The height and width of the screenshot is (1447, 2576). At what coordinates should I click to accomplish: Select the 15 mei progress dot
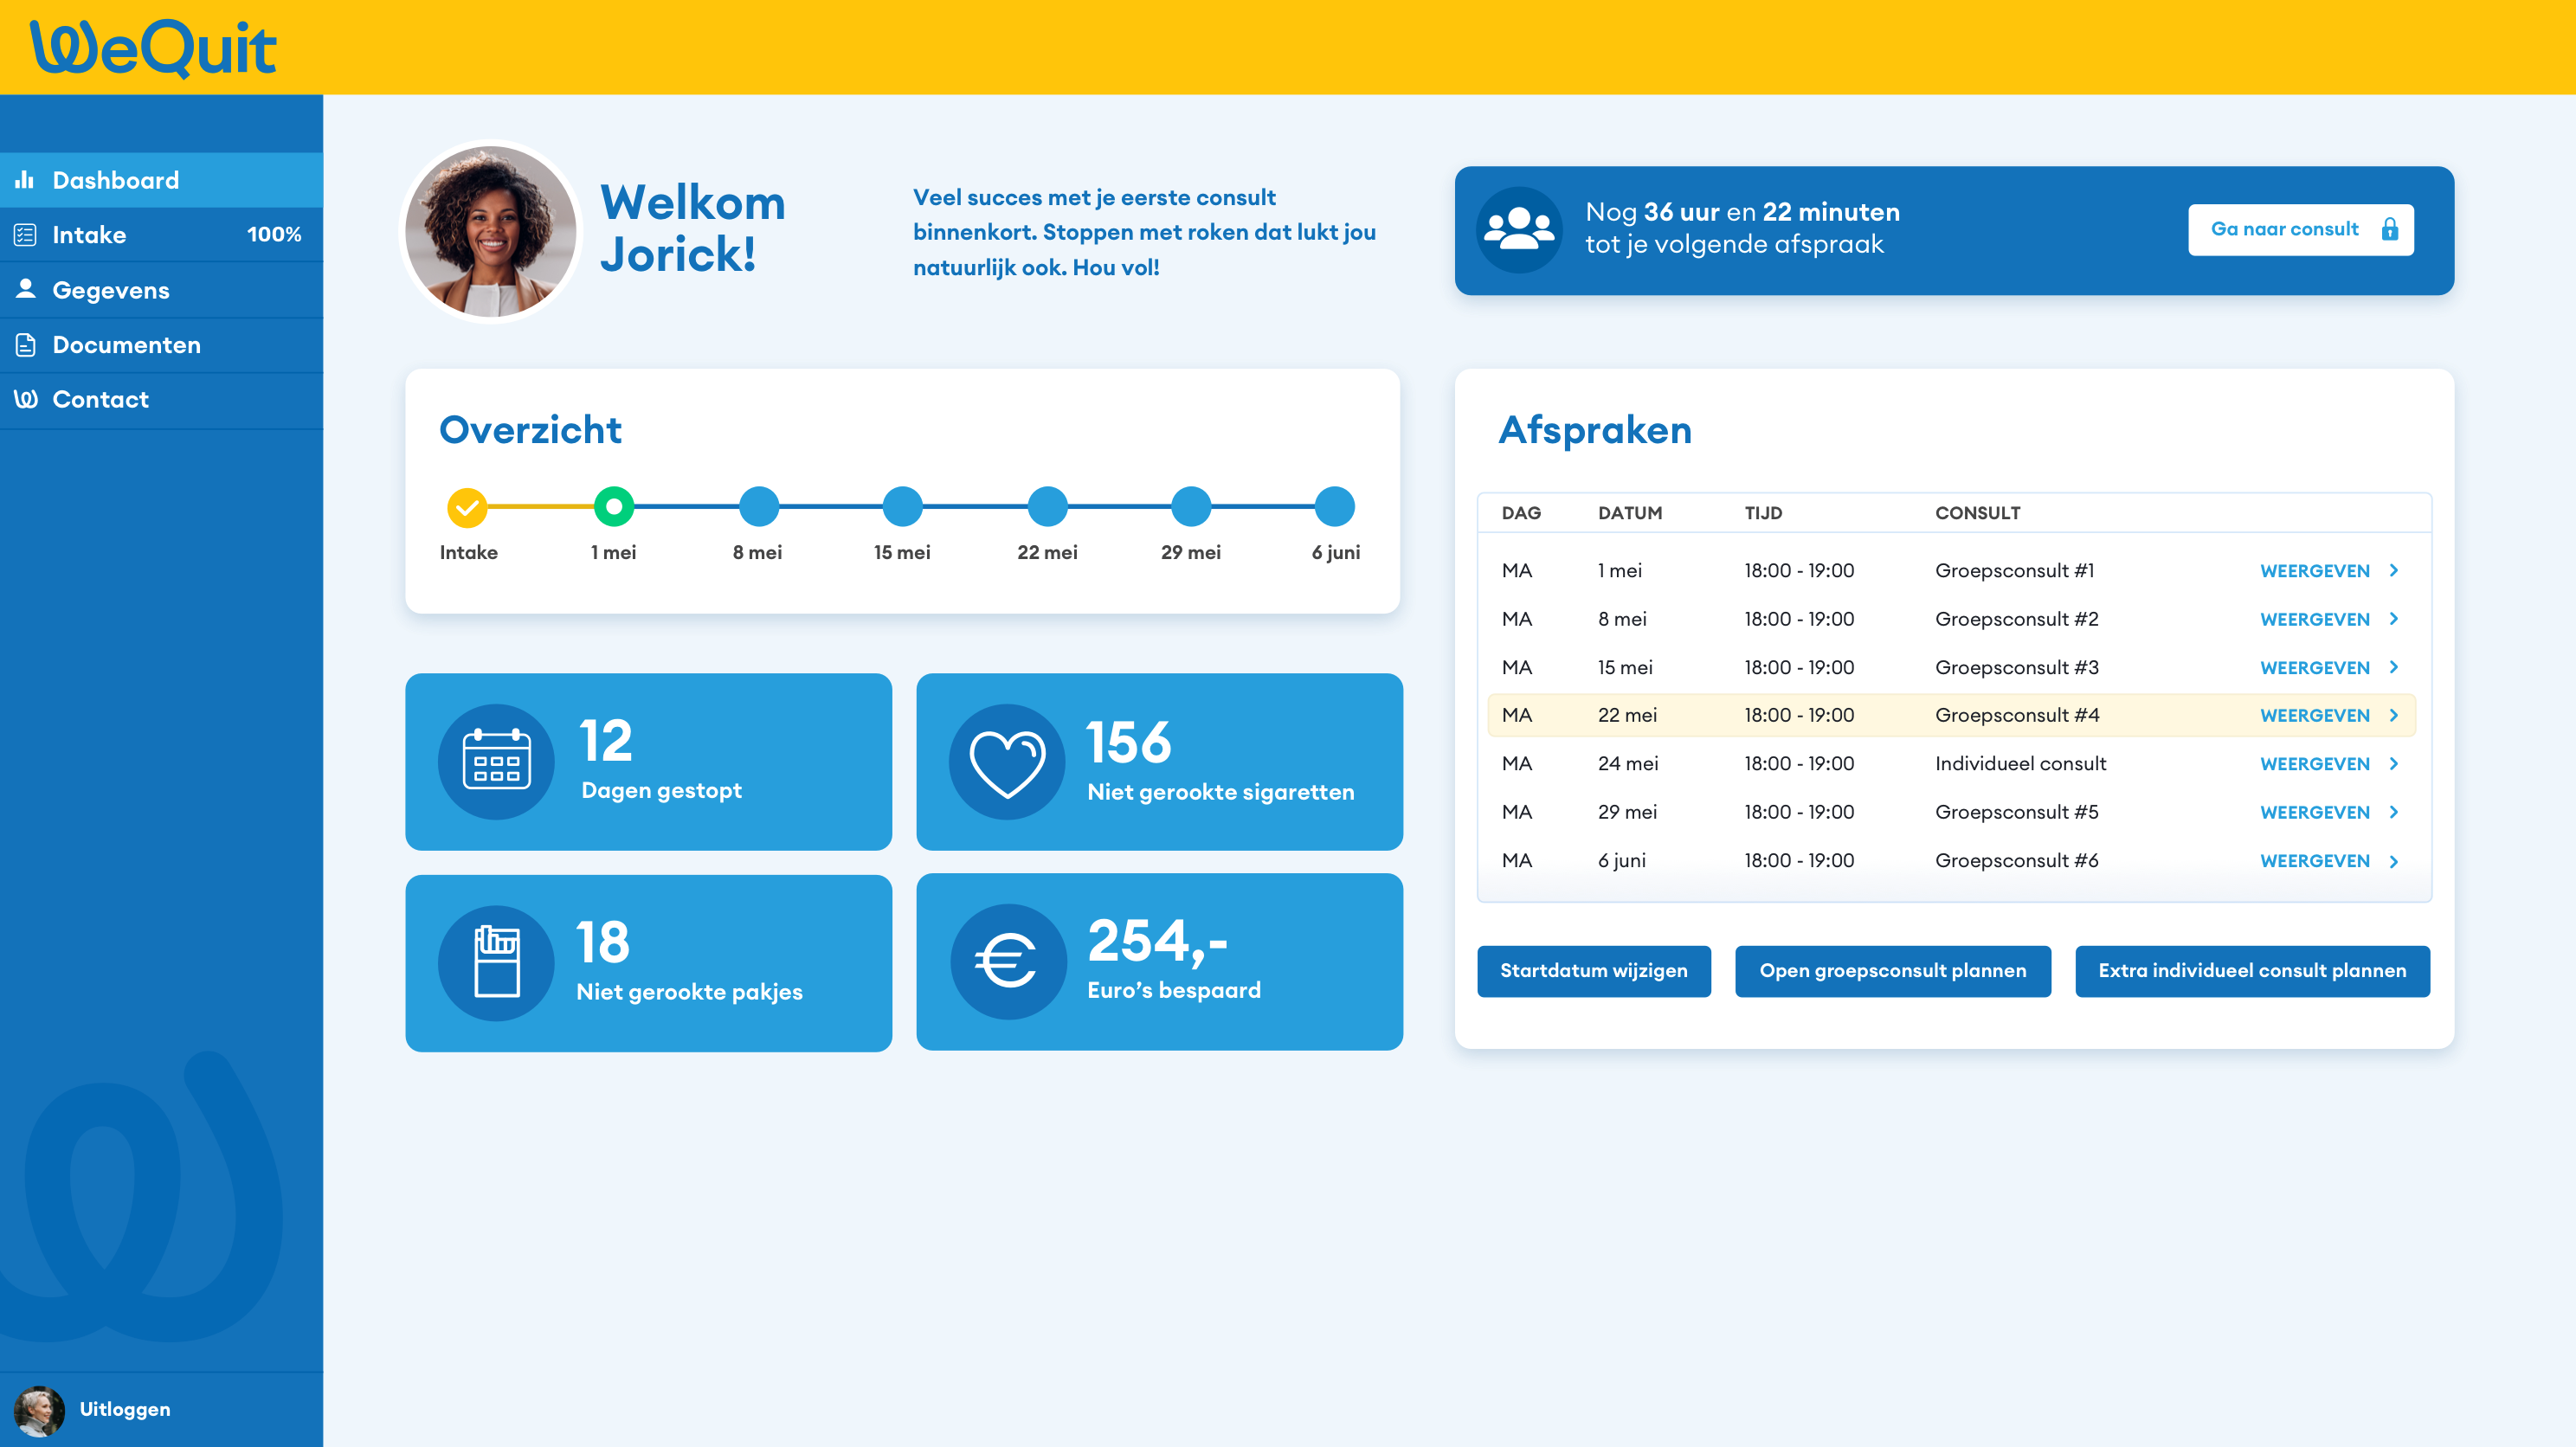point(903,507)
